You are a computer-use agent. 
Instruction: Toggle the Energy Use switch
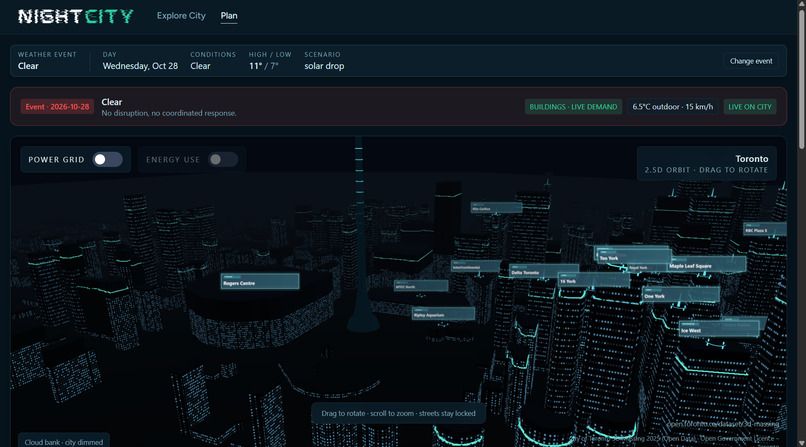tap(223, 160)
